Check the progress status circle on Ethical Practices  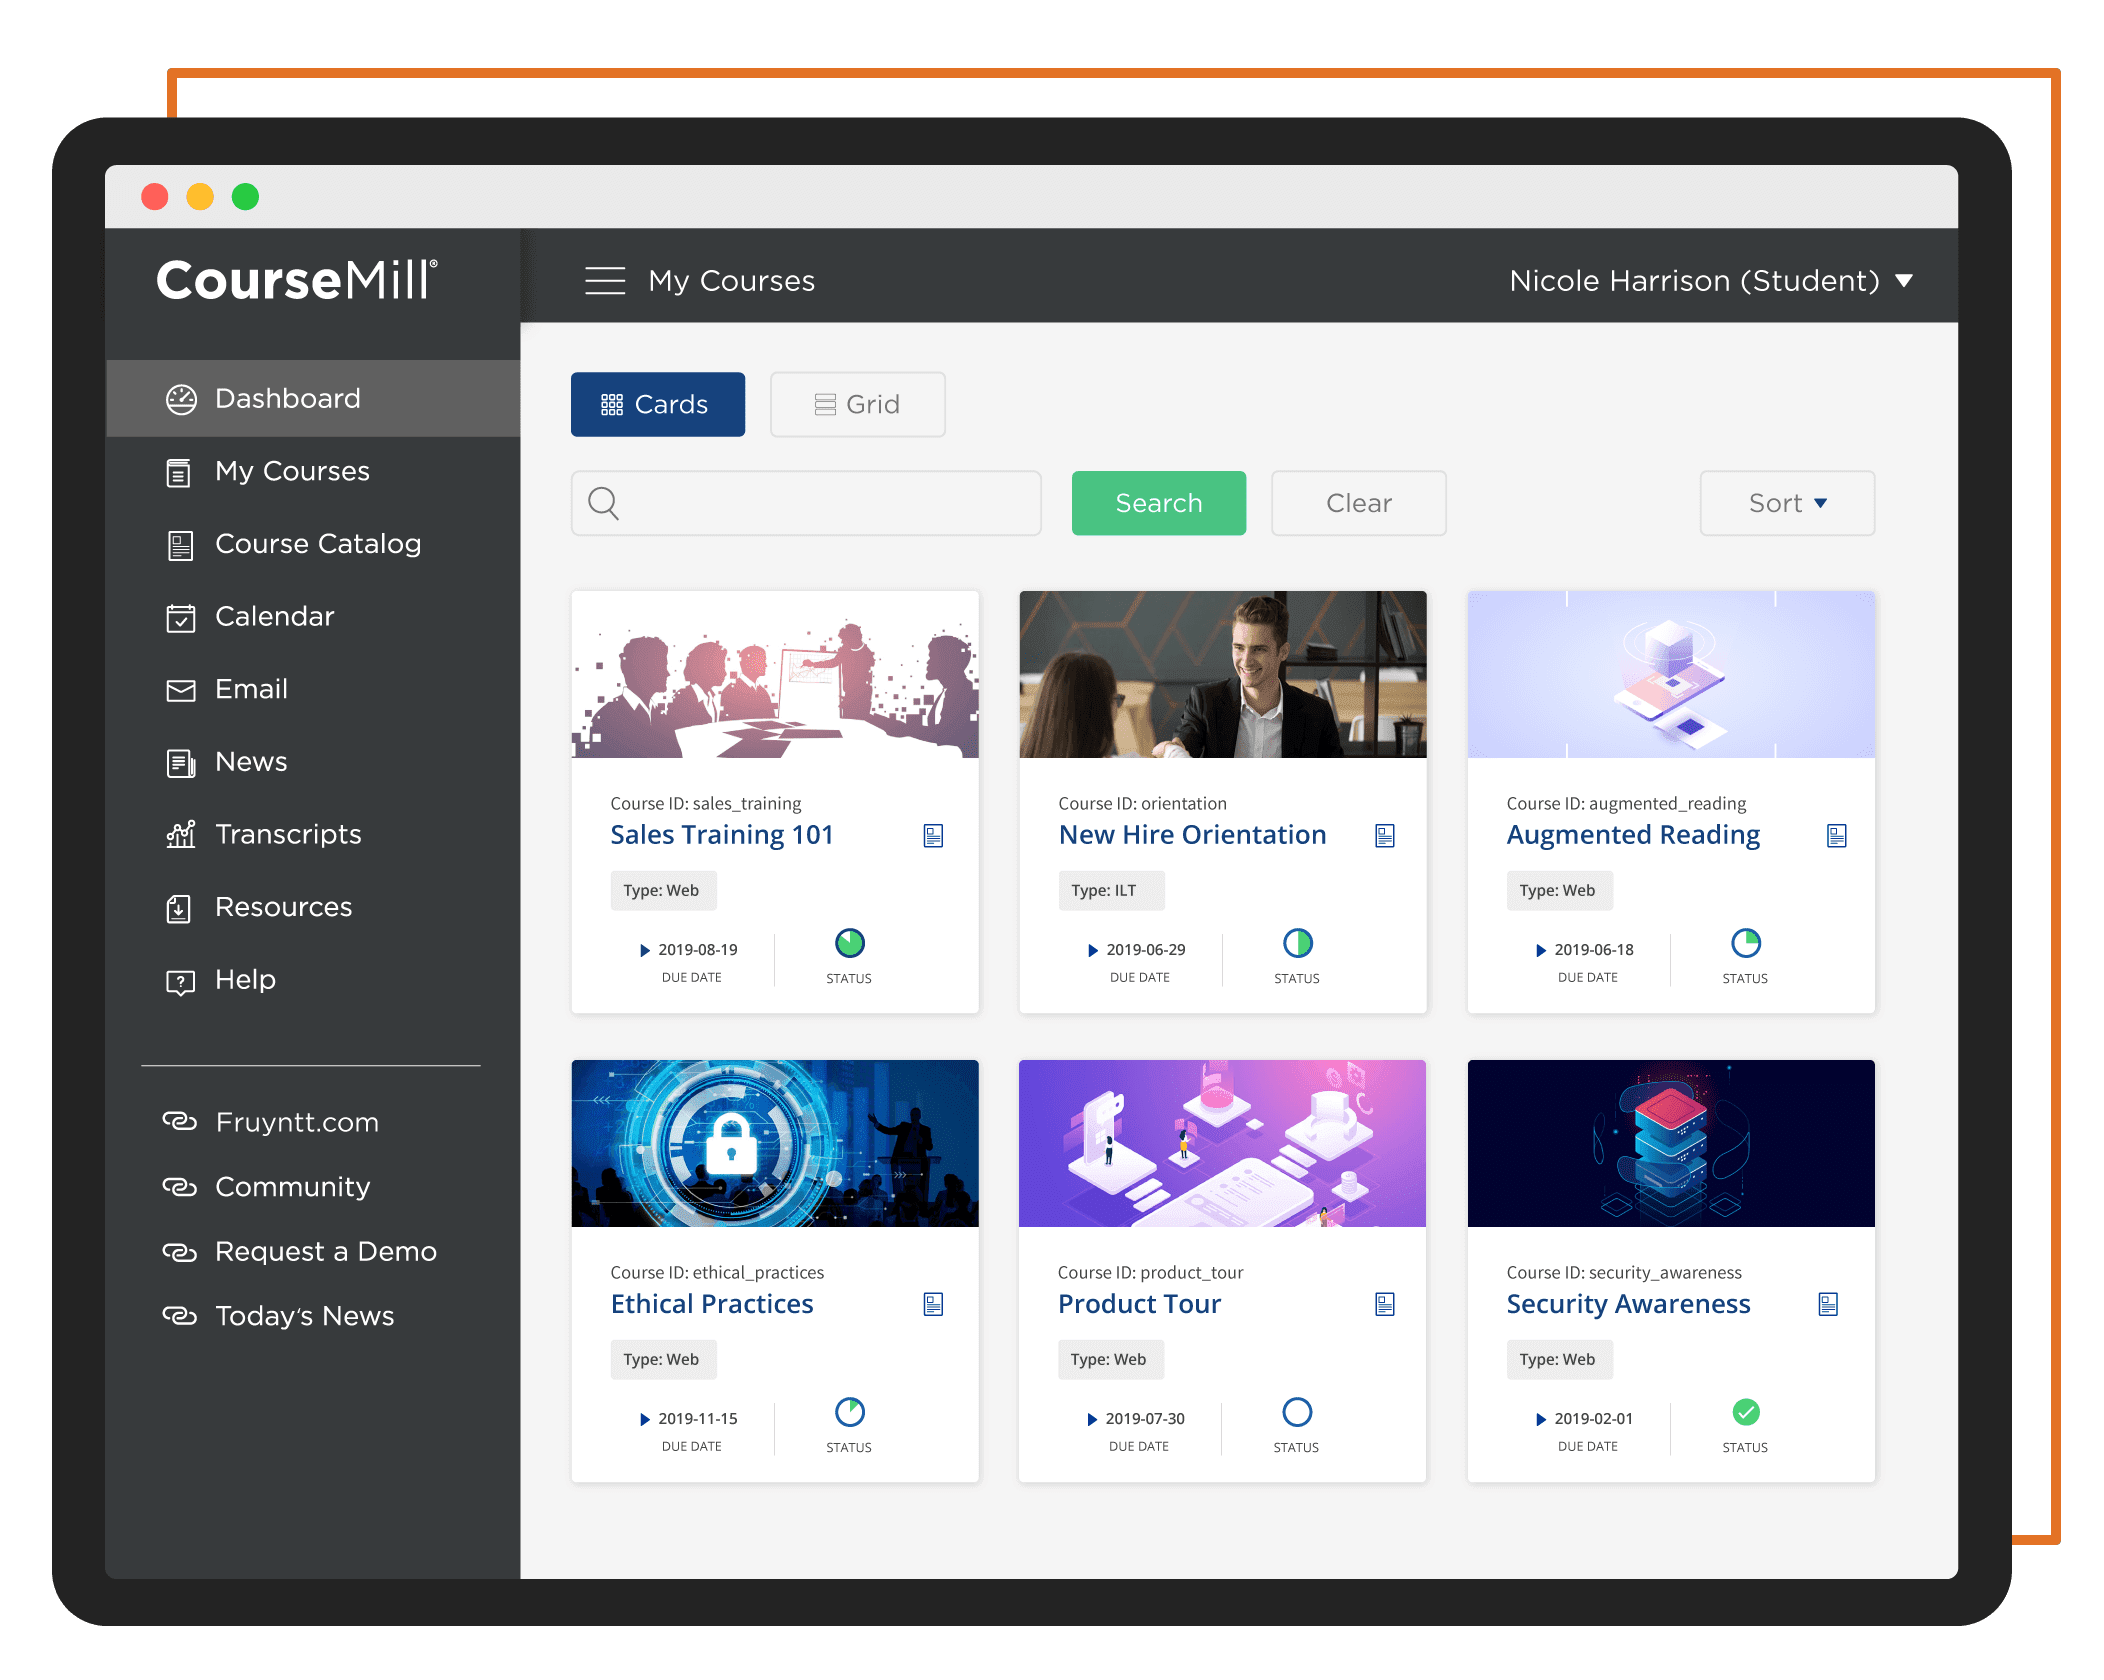849,1413
